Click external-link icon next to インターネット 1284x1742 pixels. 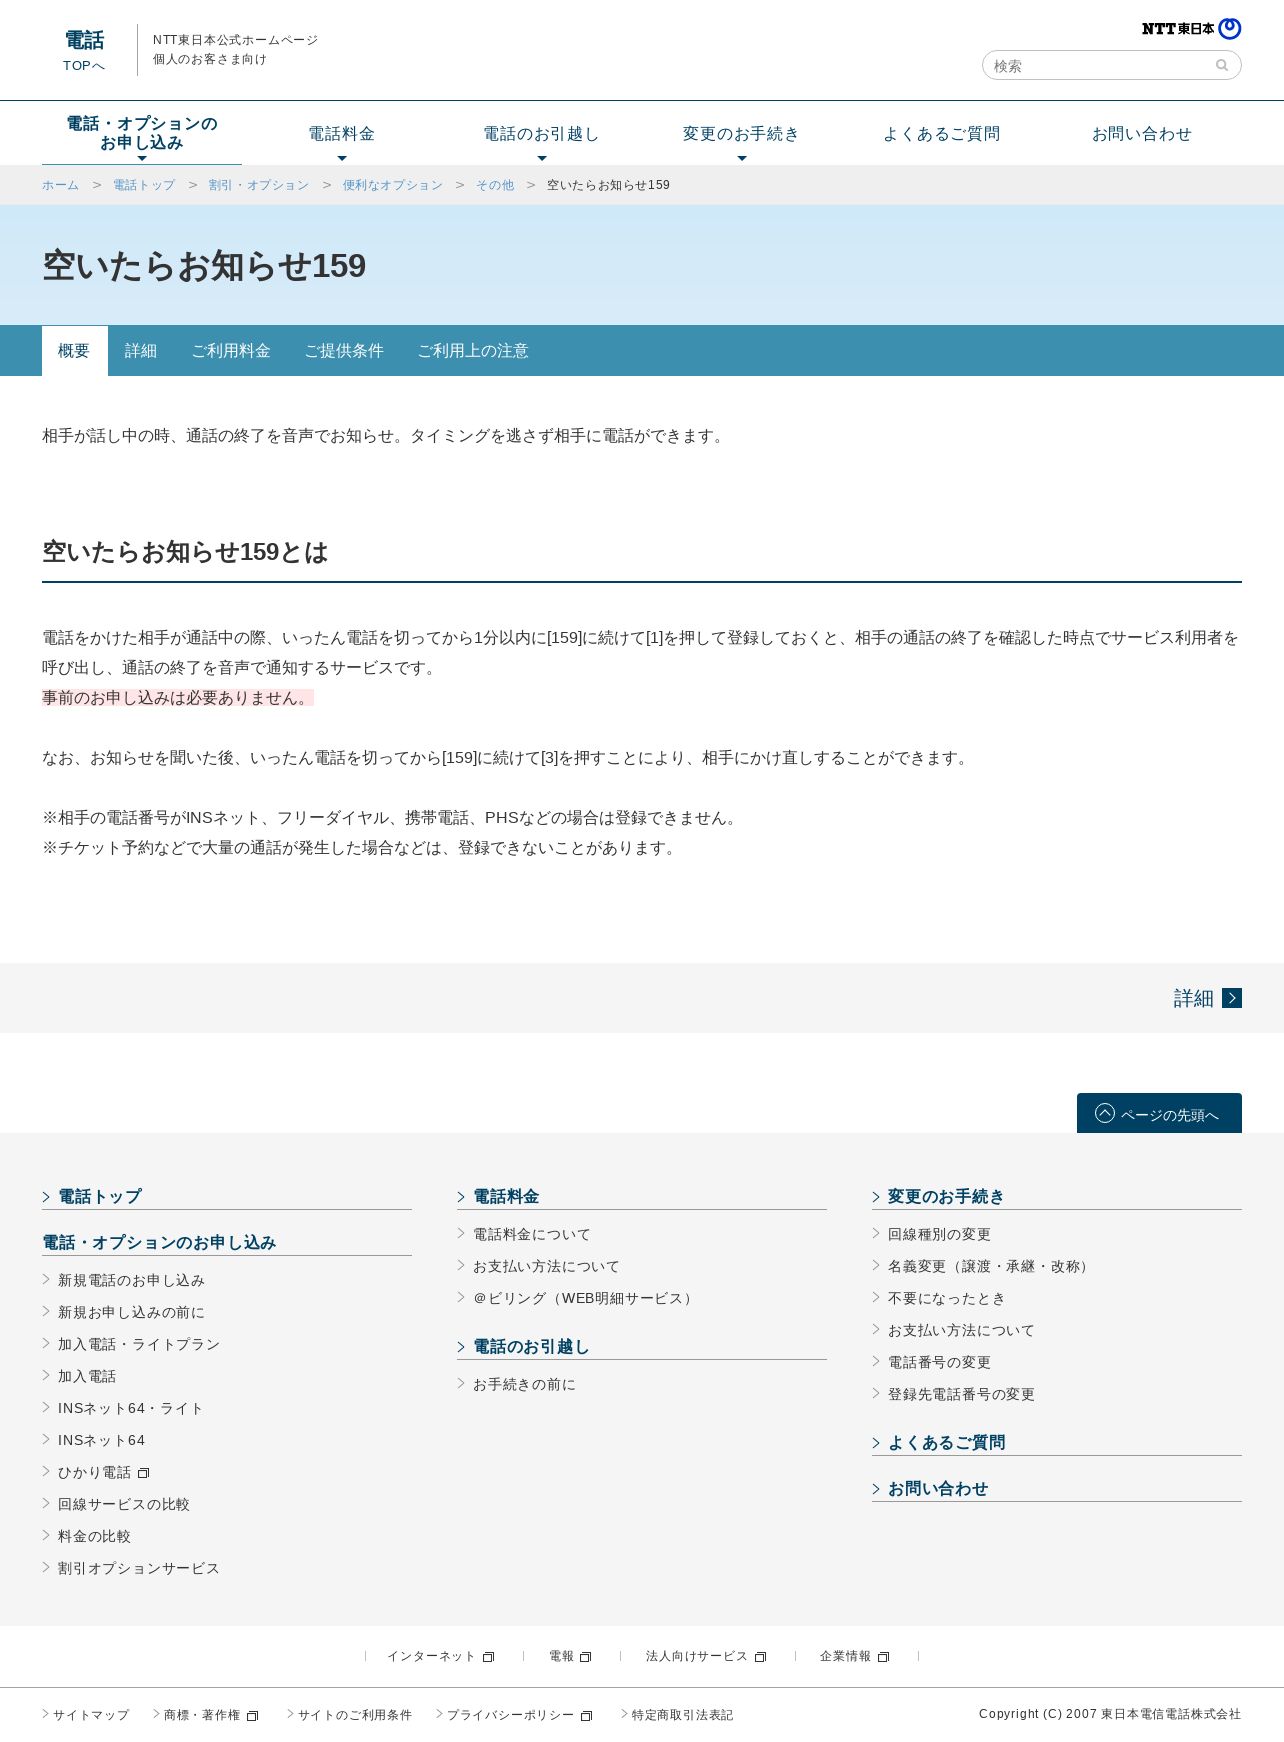click(x=488, y=1657)
